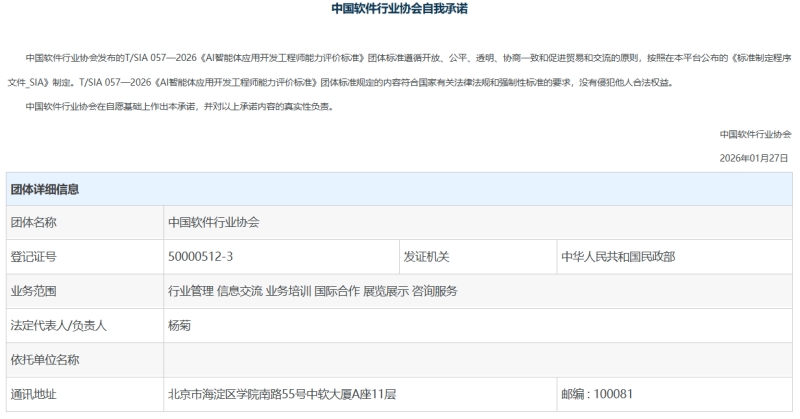
Task: Select the legal representative name 杨菊
Action: (179, 325)
